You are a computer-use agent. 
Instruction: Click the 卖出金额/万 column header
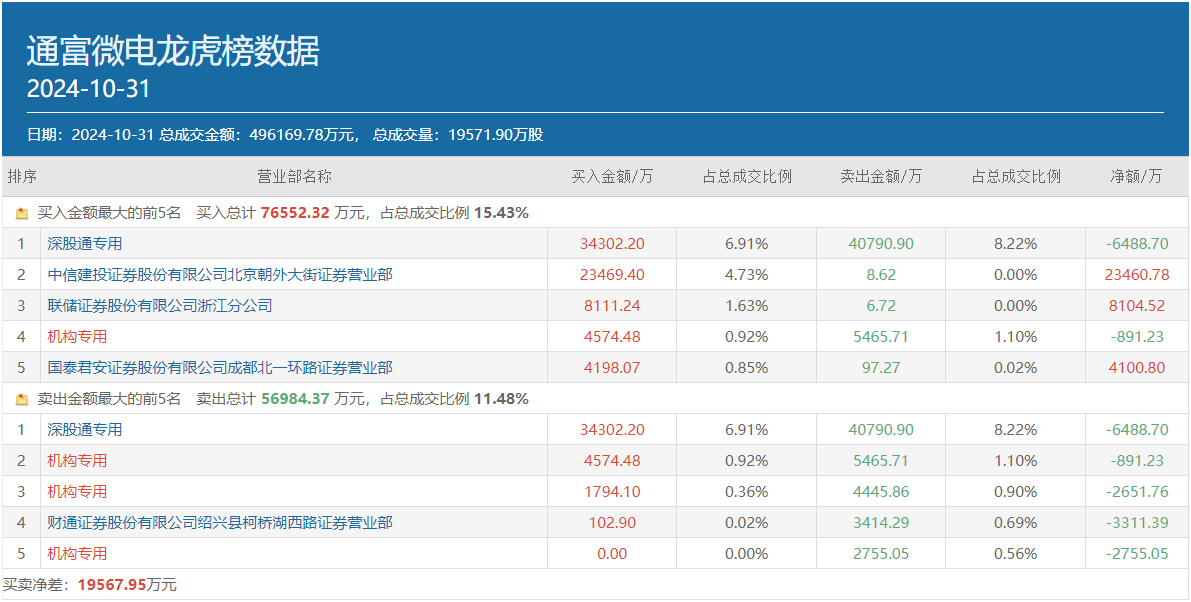point(881,177)
